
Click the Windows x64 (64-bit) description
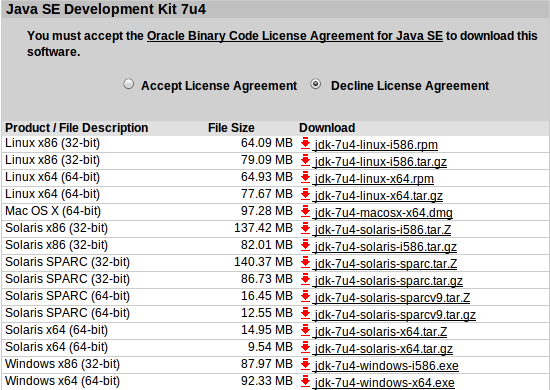tap(62, 381)
